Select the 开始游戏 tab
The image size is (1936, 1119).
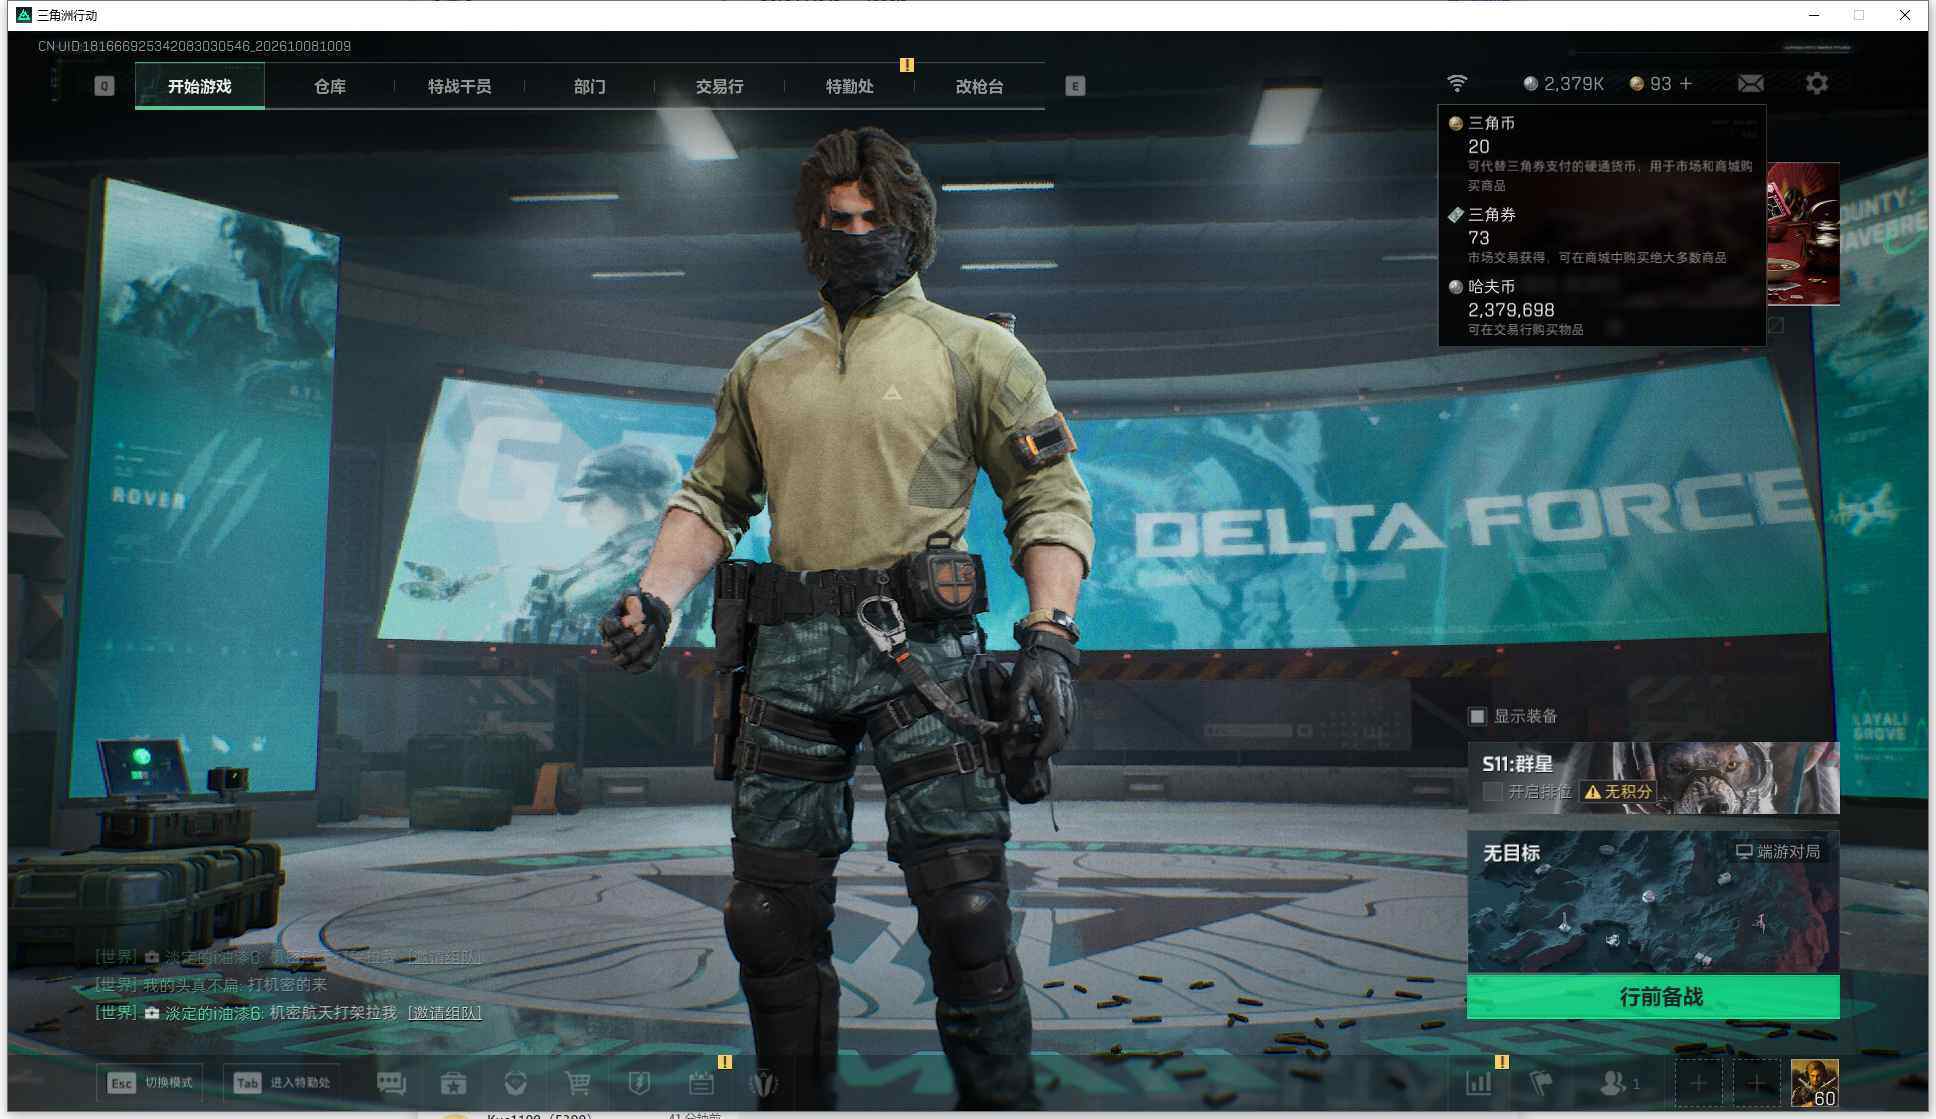[x=200, y=87]
